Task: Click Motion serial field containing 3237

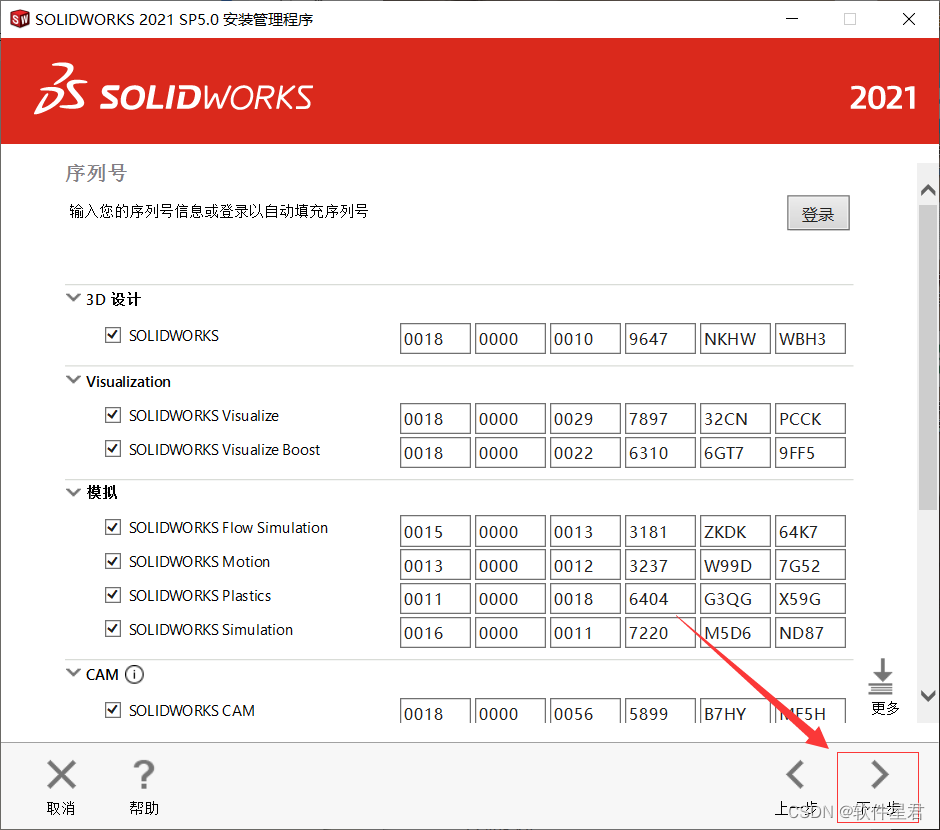Action: [660, 565]
